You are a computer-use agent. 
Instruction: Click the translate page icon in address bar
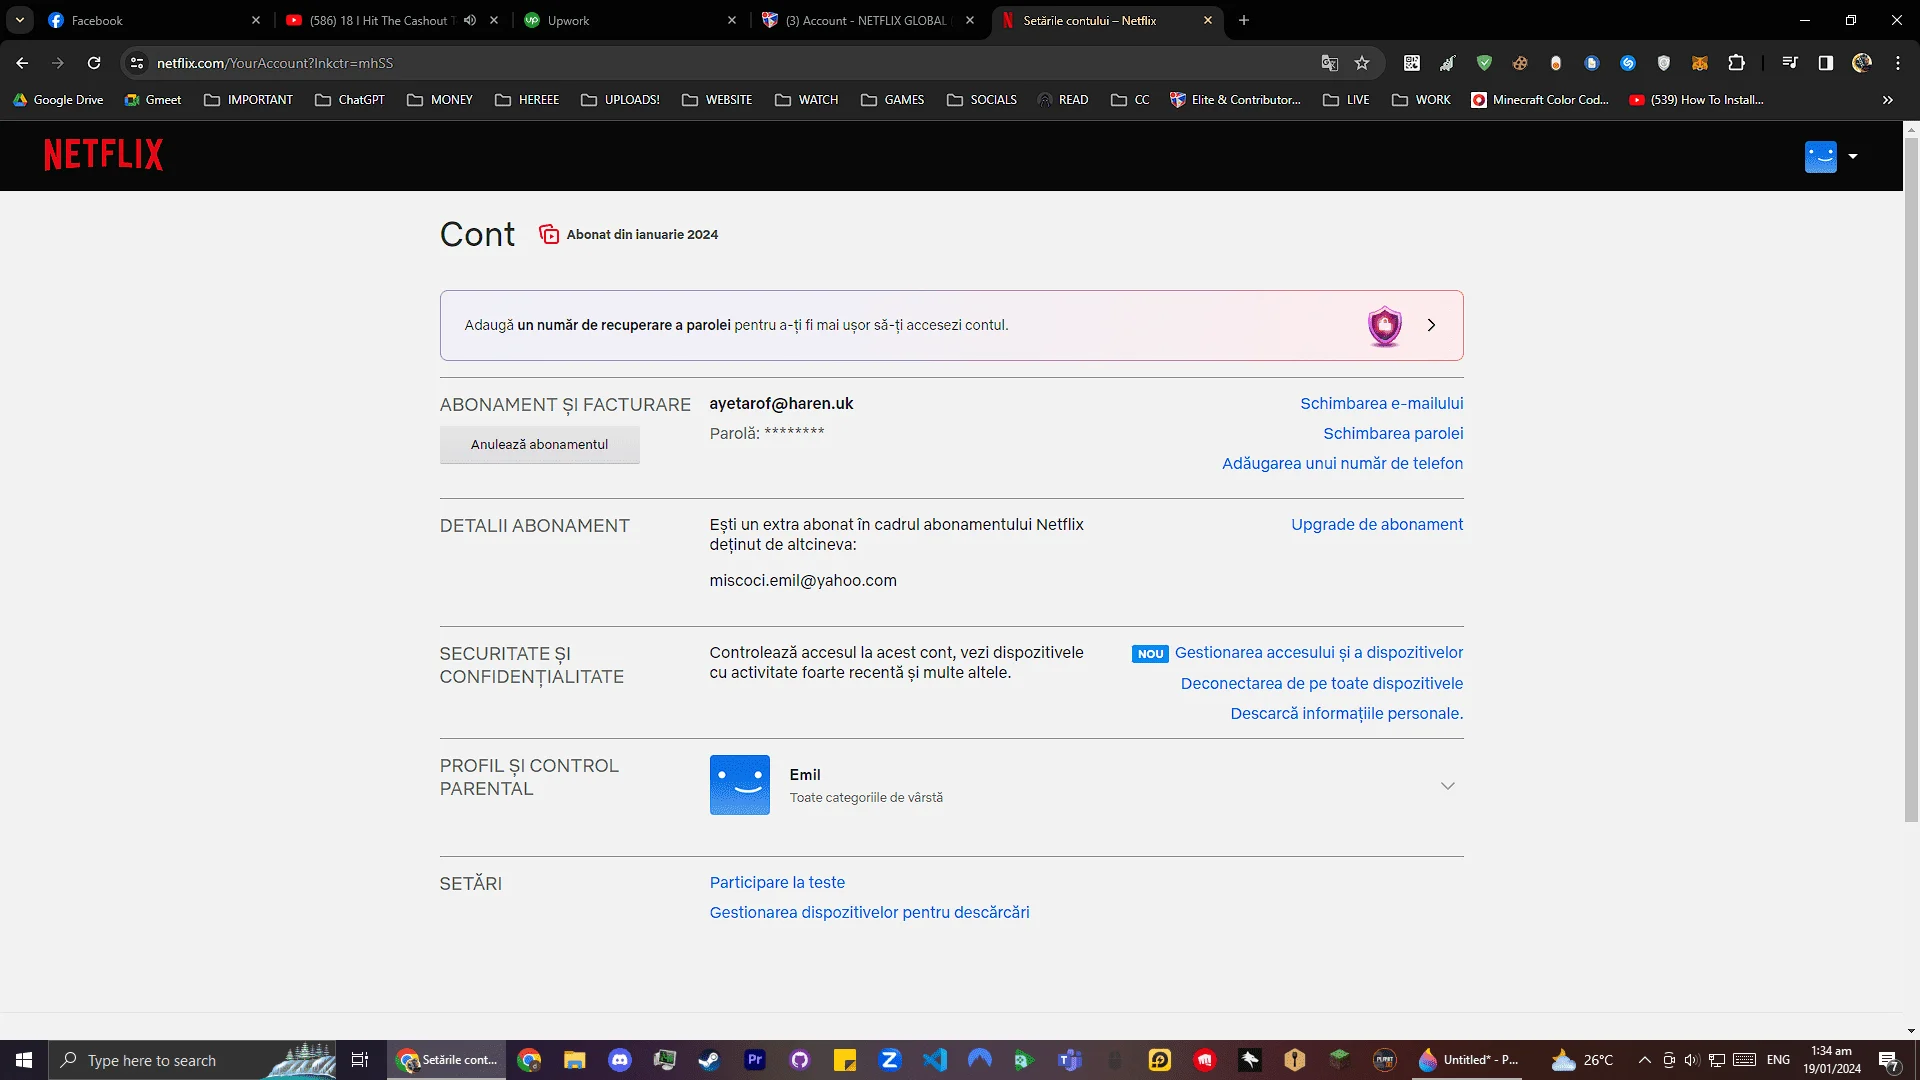[1329, 63]
